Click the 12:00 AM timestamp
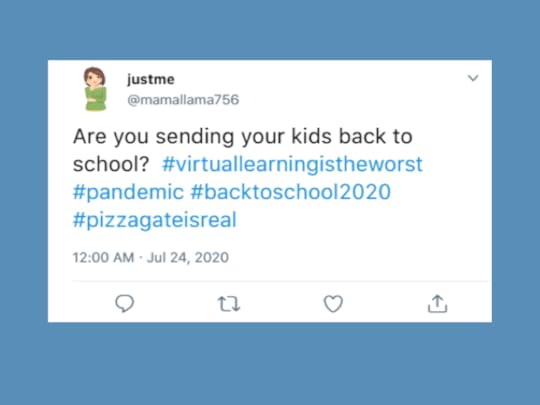Screen dimensions: 540x405 pyautogui.click(x=103, y=258)
